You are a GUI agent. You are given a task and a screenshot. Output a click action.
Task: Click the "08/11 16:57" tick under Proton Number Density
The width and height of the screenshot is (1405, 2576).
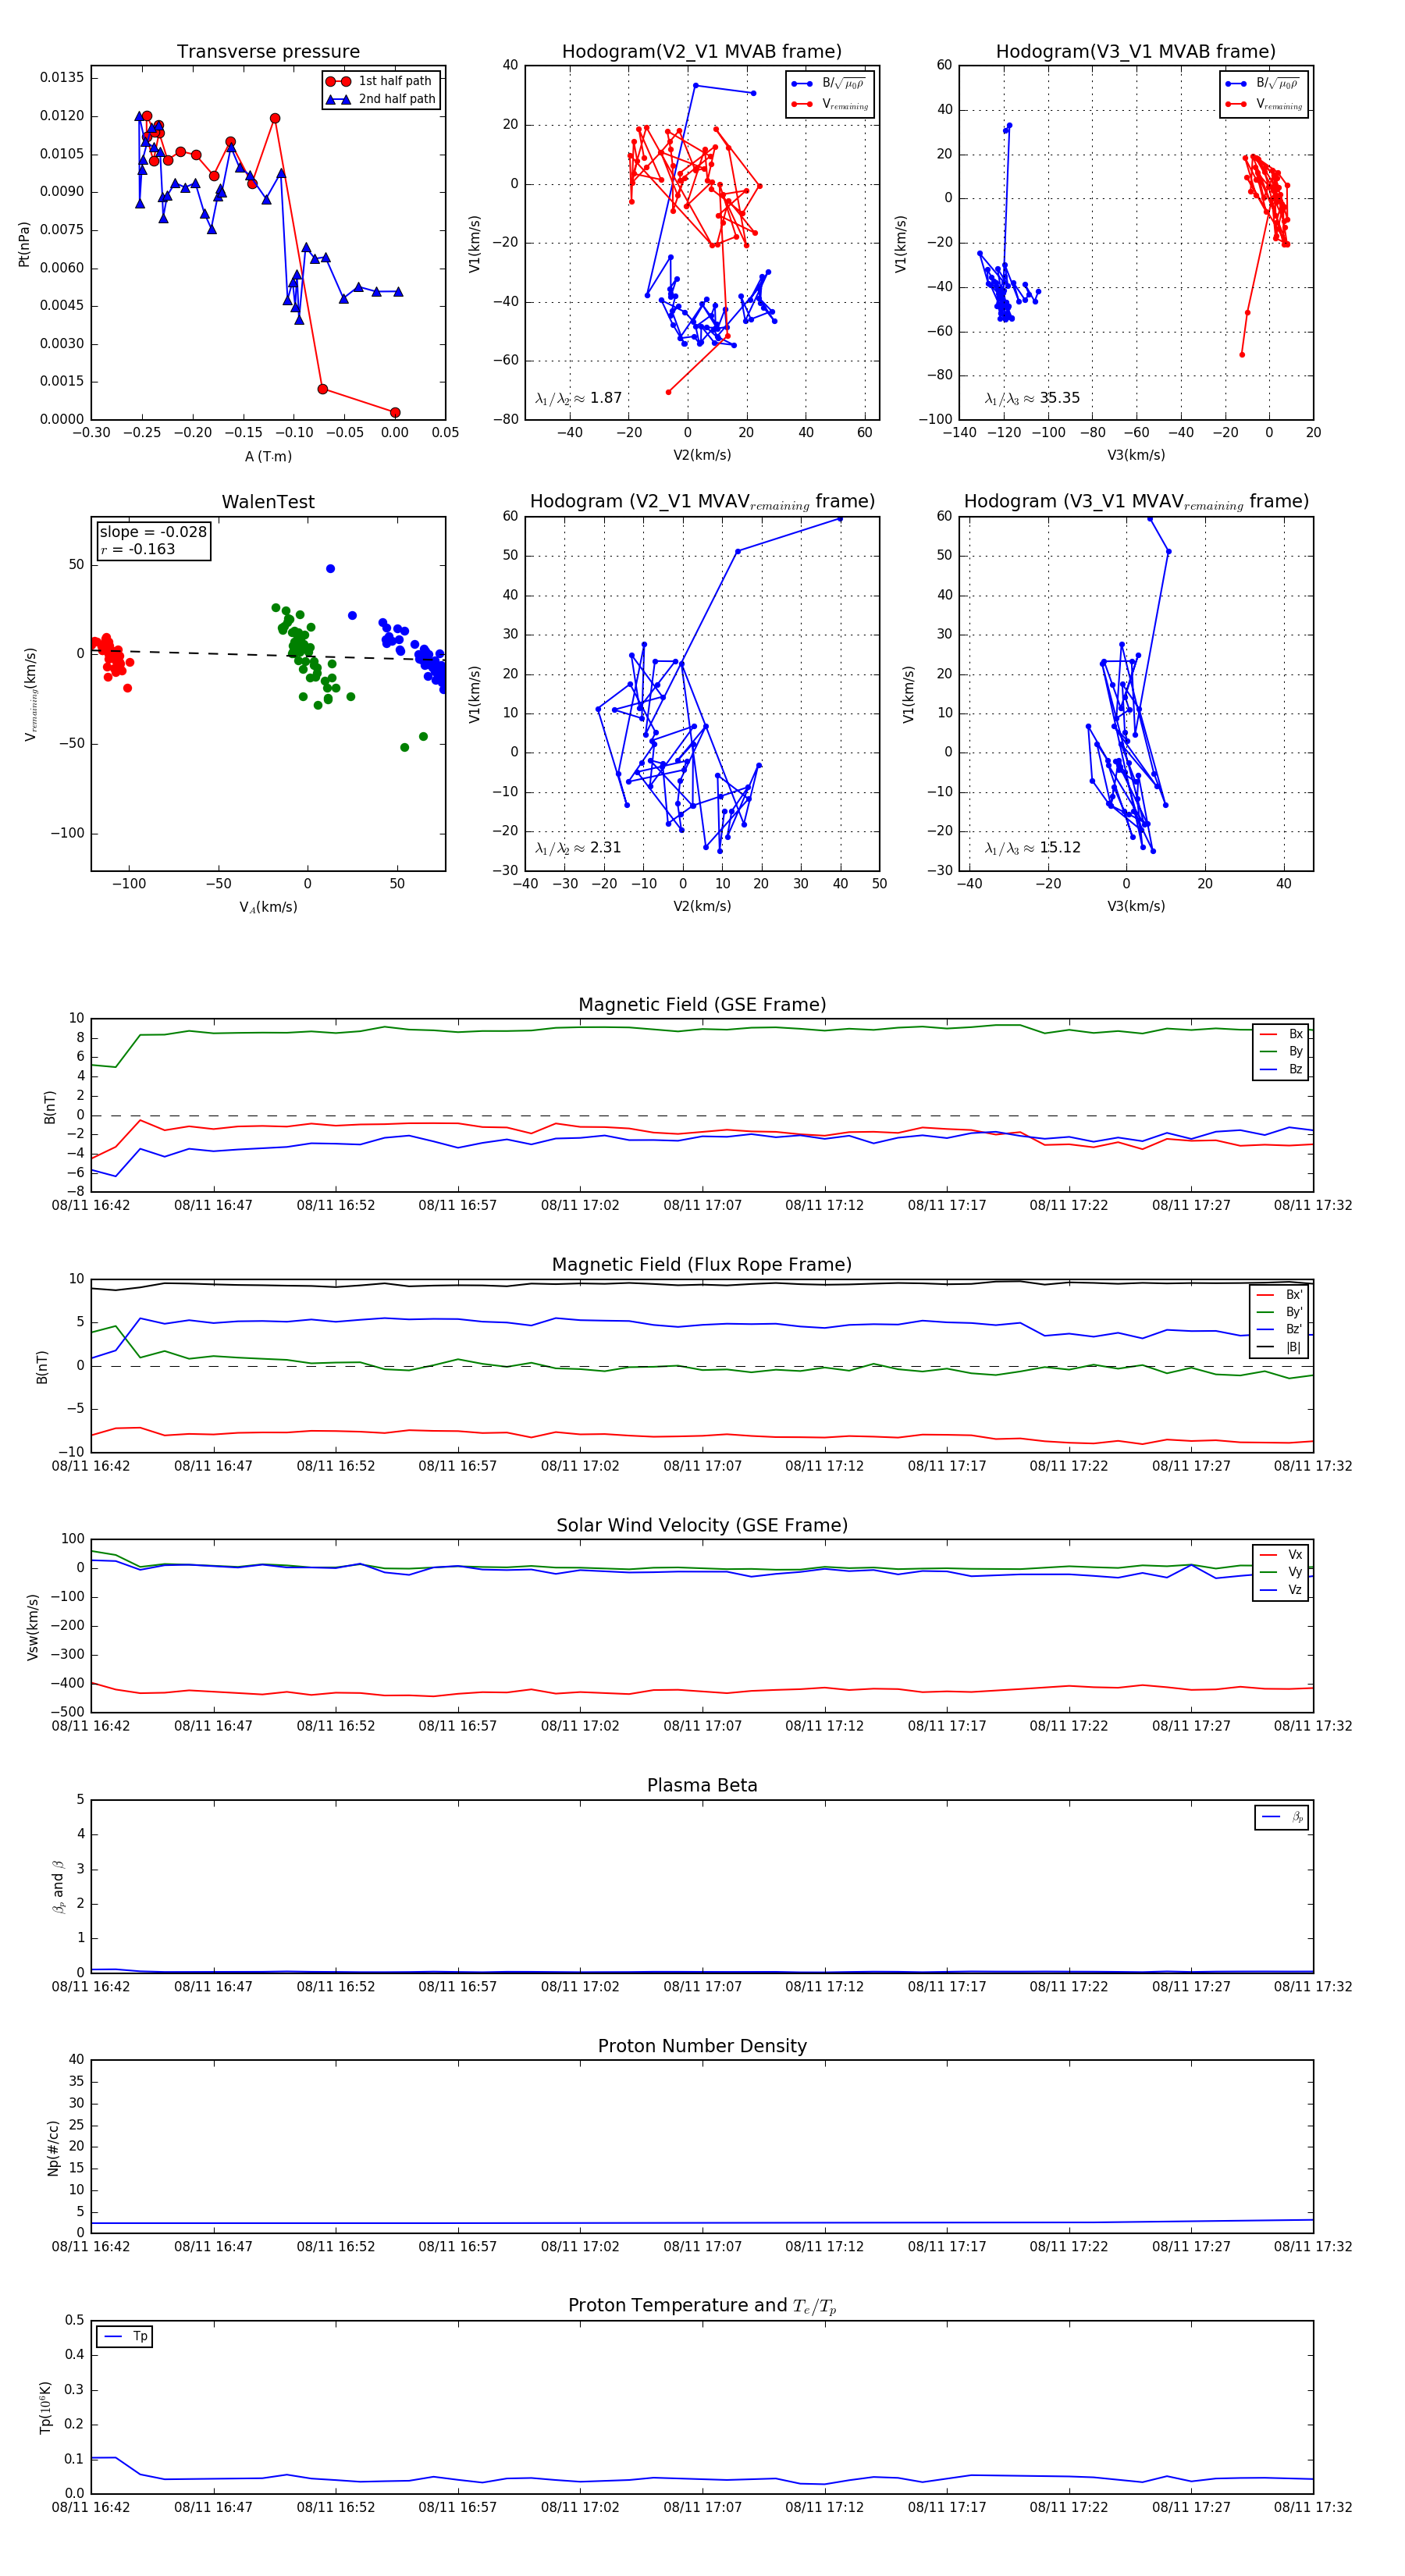458,2246
